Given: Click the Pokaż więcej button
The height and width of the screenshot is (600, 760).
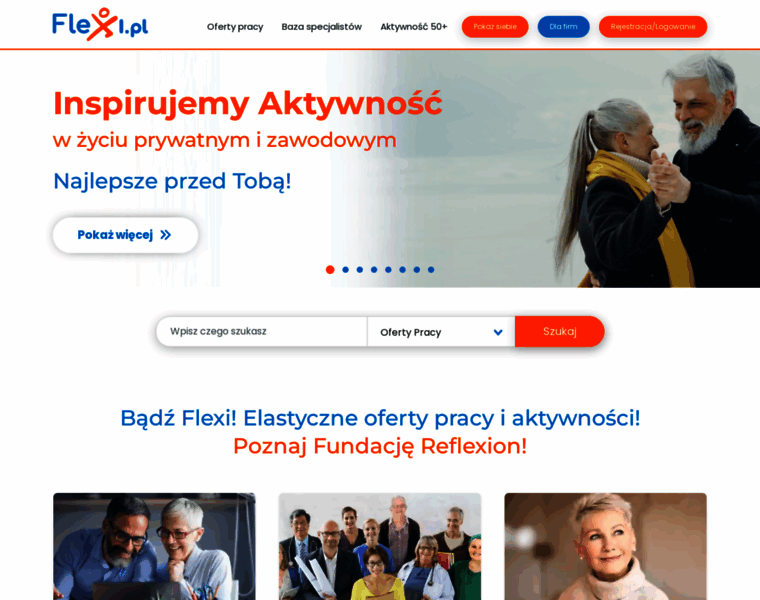Looking at the screenshot, I should click(x=126, y=235).
